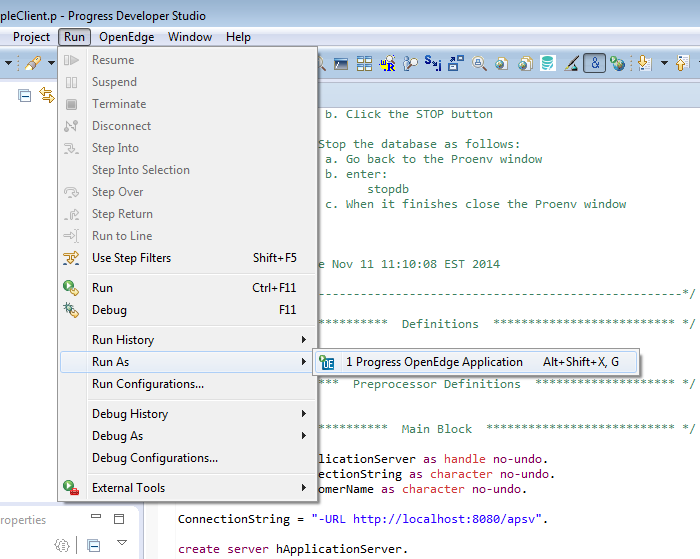Open the Help menu
This screenshot has width=700, height=559.
coord(238,37)
